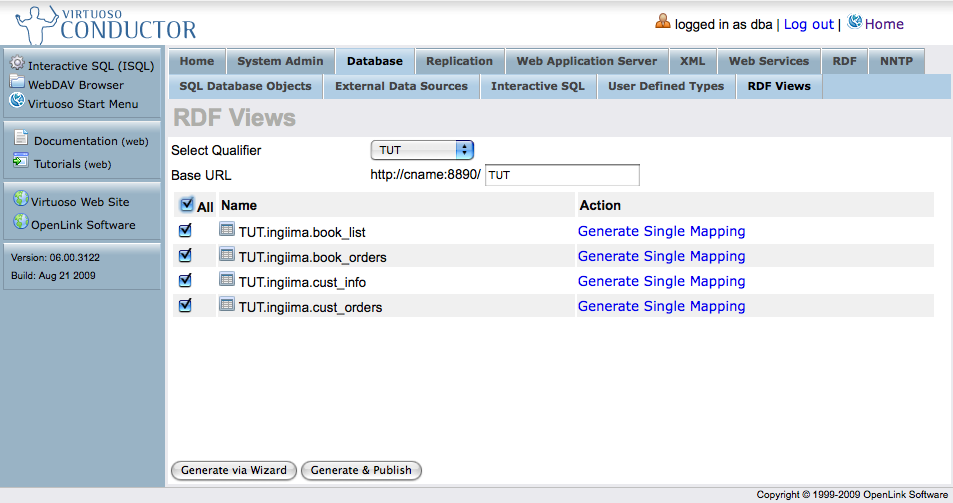Screen dimensions: 953x503
Task: Uncheck the TUT.ingiima.cust_orders checkbox
Action: (x=185, y=305)
